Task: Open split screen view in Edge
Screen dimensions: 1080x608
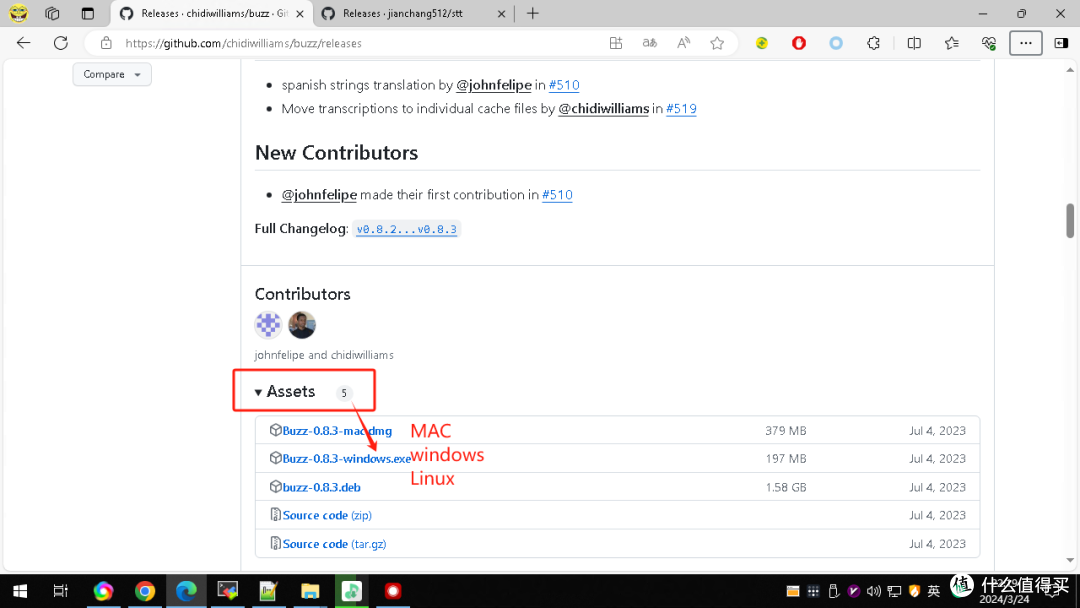Action: pyautogui.click(x=914, y=43)
